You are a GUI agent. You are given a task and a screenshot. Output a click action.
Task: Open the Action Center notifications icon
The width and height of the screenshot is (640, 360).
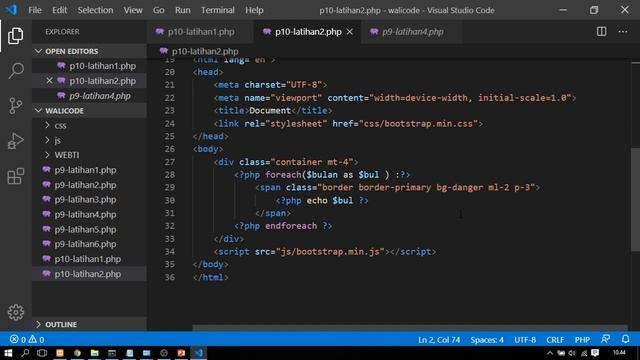tap(595, 353)
